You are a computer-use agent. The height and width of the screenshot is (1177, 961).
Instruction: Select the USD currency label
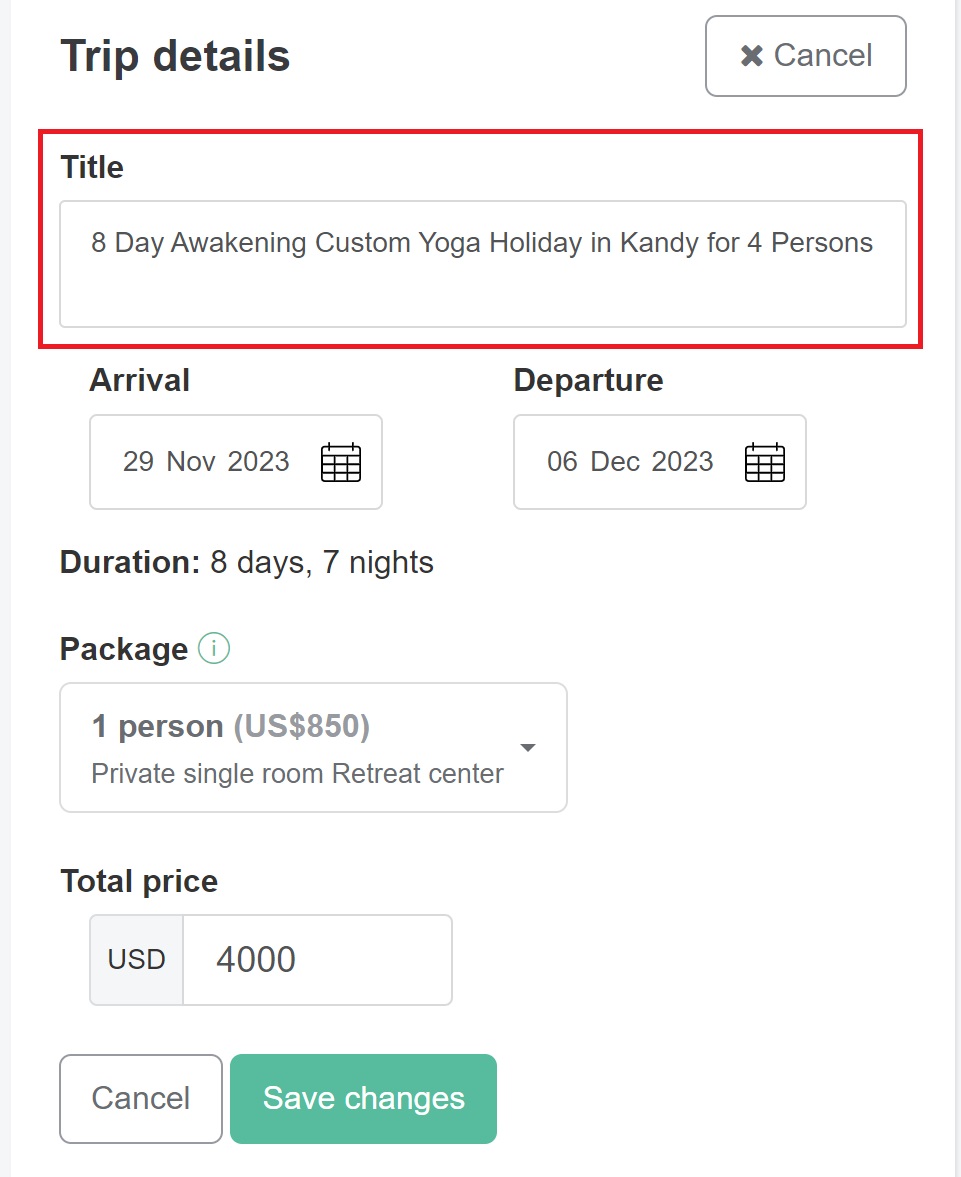[135, 959]
